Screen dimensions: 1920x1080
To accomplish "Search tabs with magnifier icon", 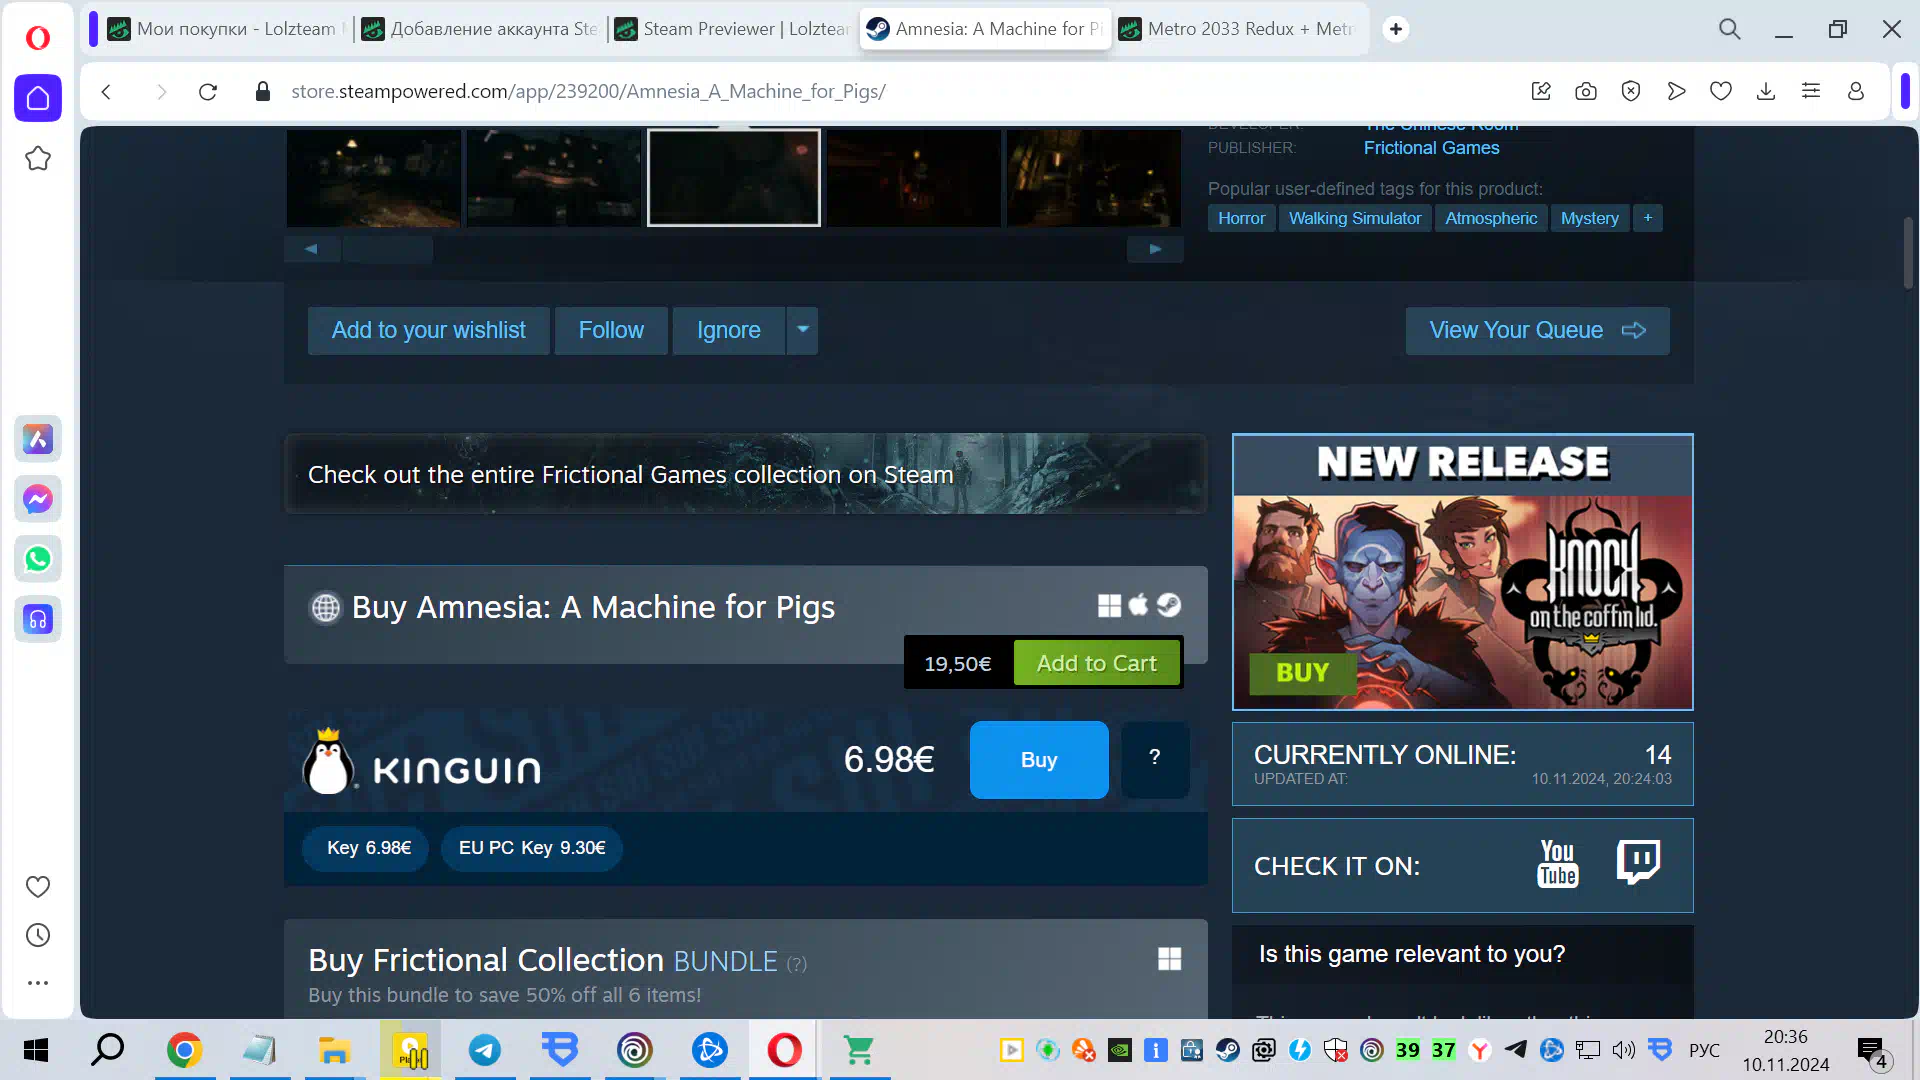I will click(x=1730, y=29).
